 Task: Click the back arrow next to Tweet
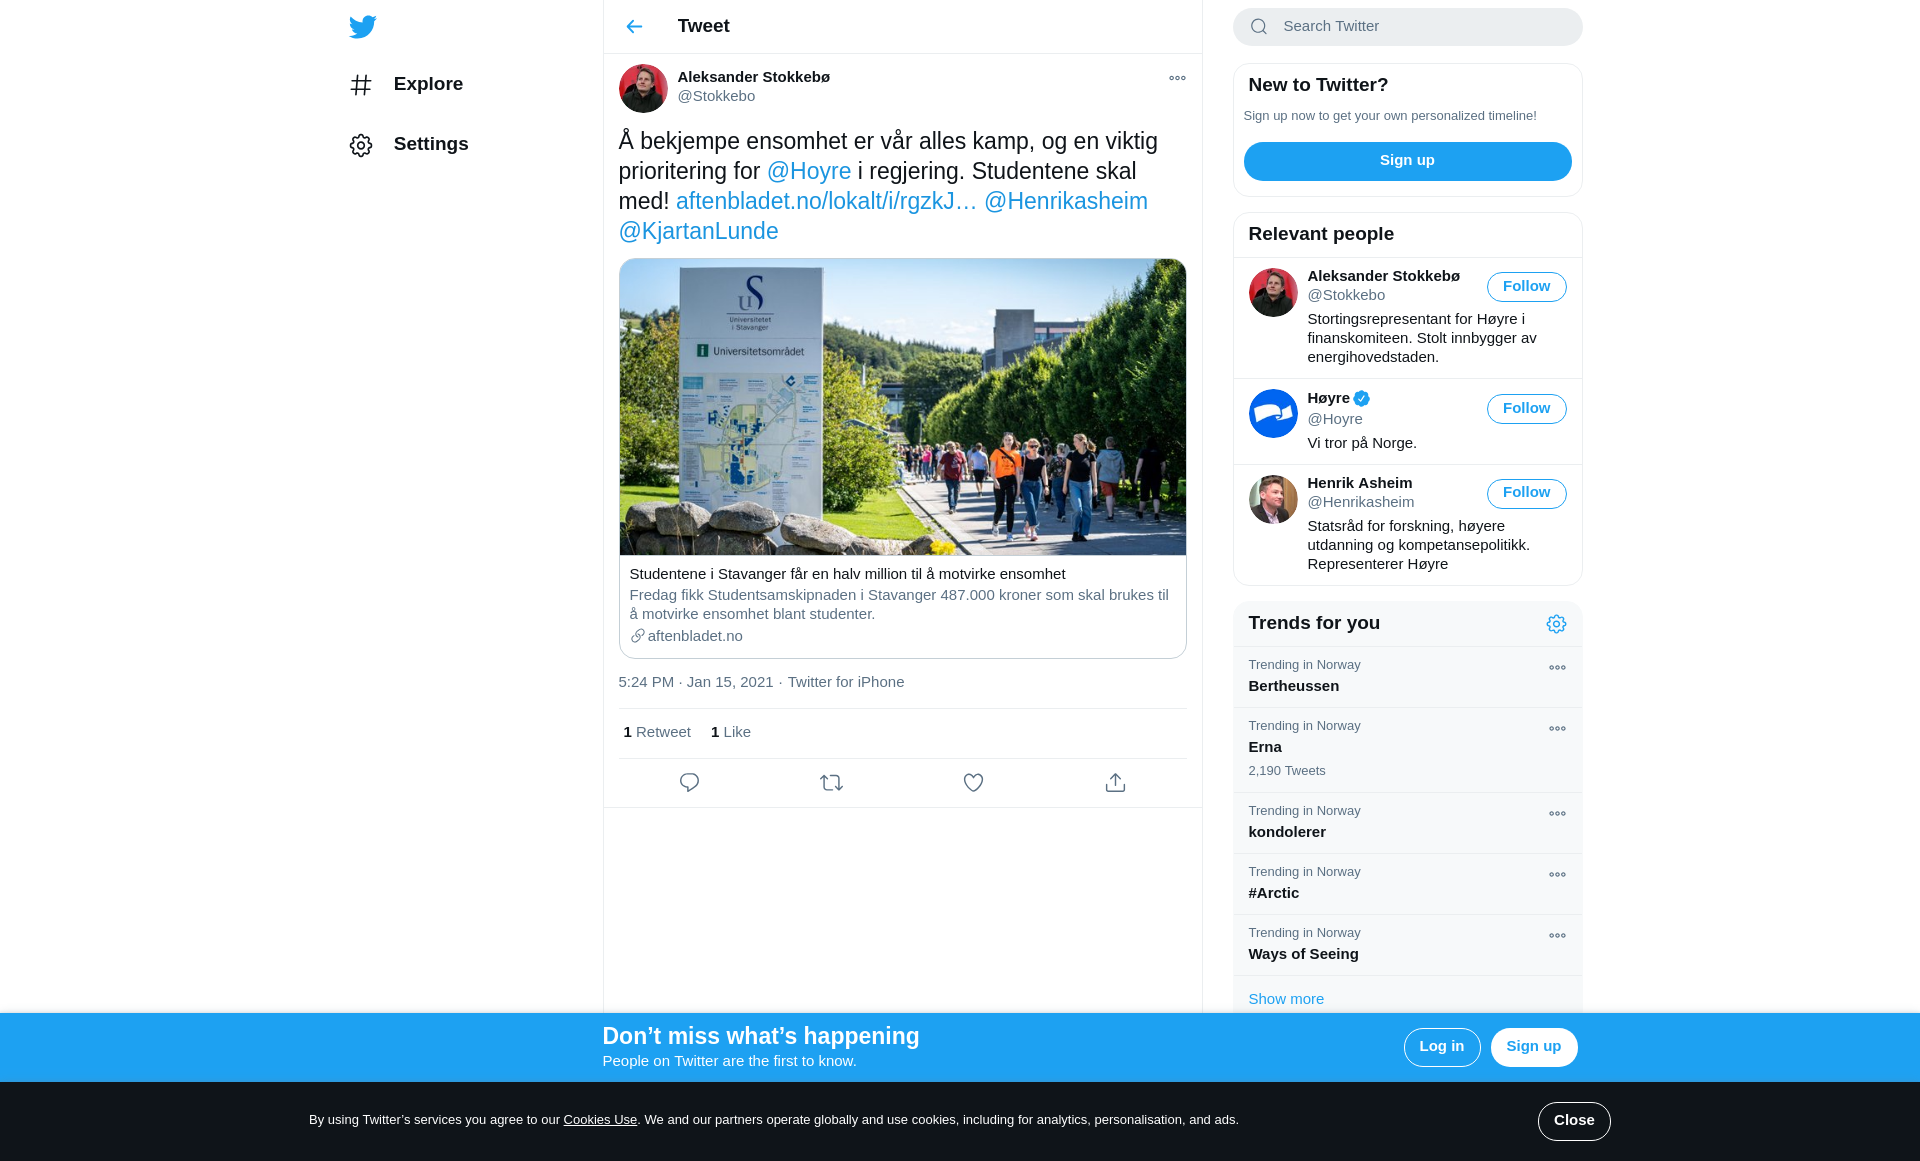click(x=634, y=27)
